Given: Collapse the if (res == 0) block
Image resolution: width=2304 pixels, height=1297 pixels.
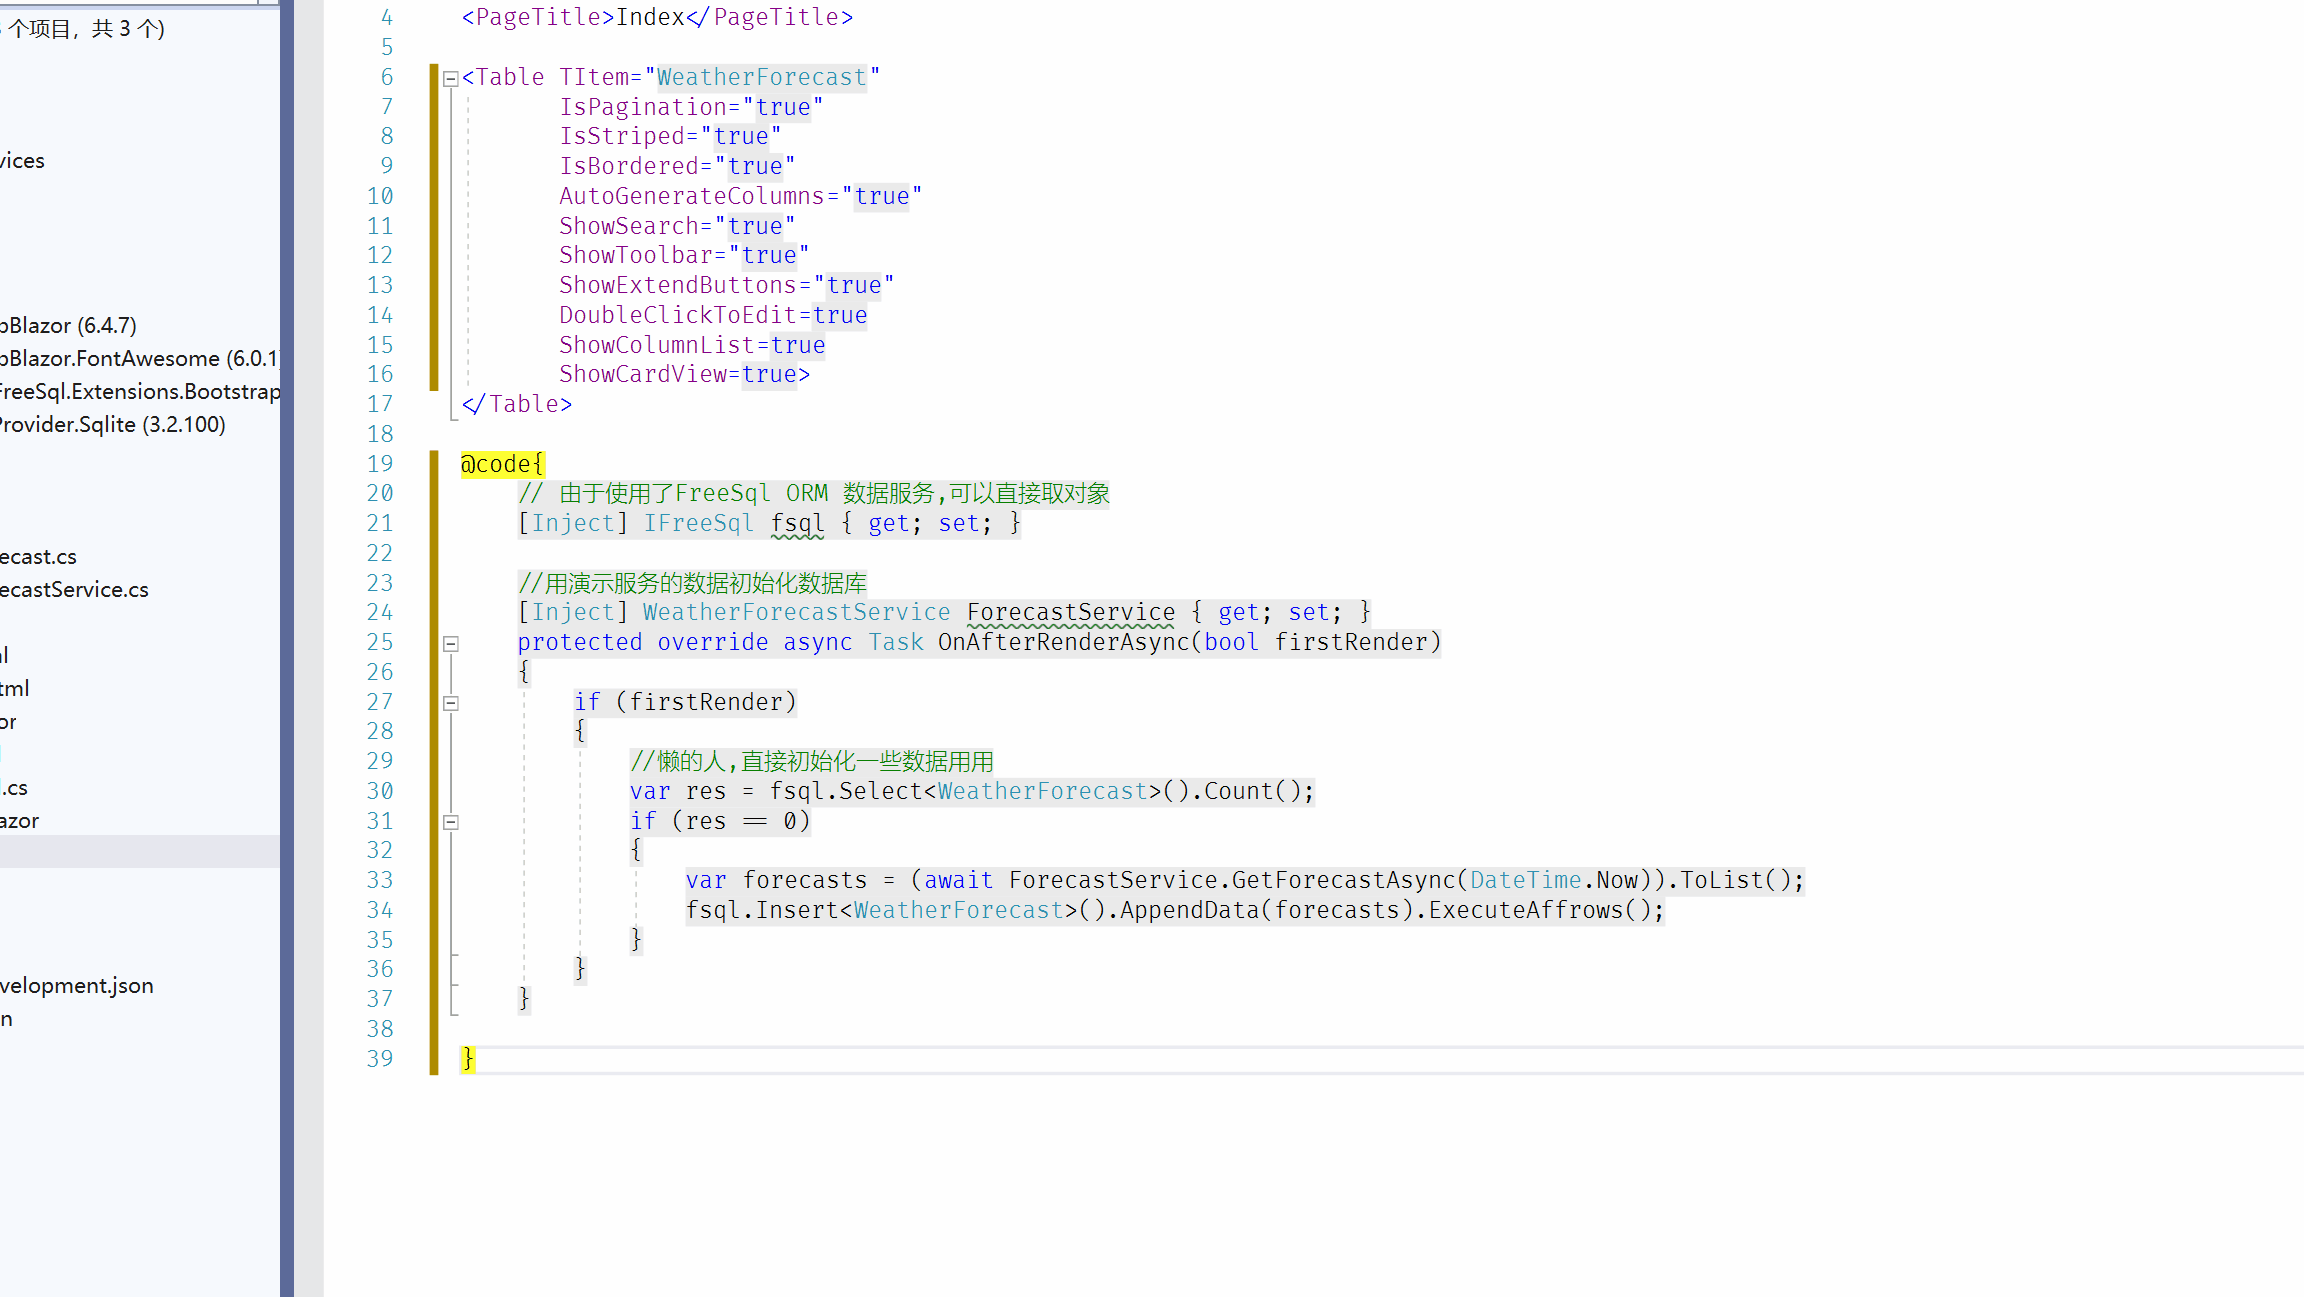Looking at the screenshot, I should (451, 822).
